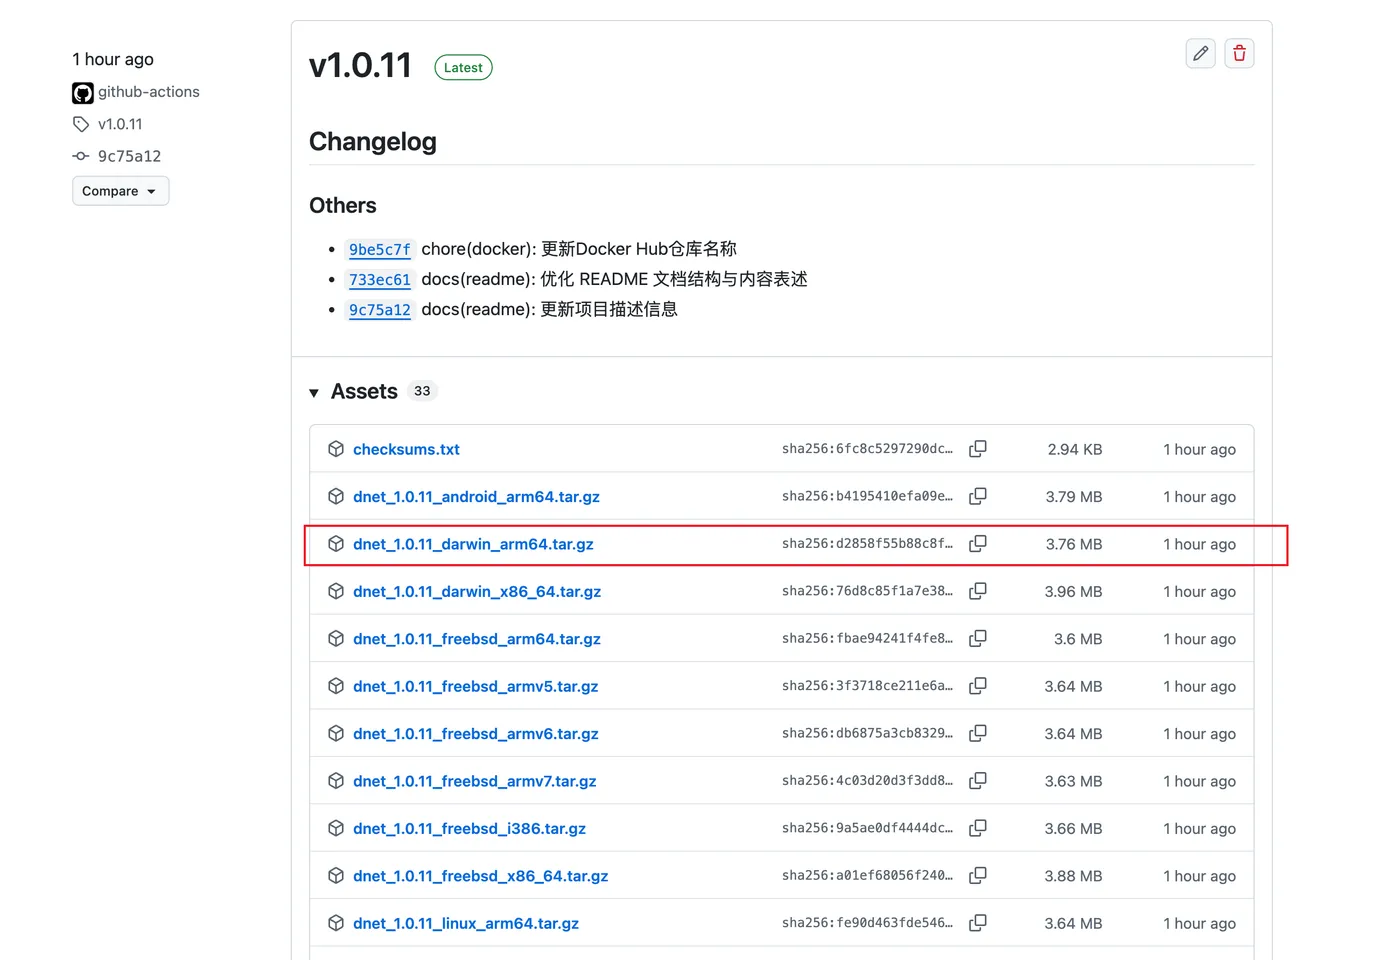This screenshot has height=960, width=1400.
Task: Copy sha256 hash for darwin_x86_64 asset
Action: click(978, 591)
